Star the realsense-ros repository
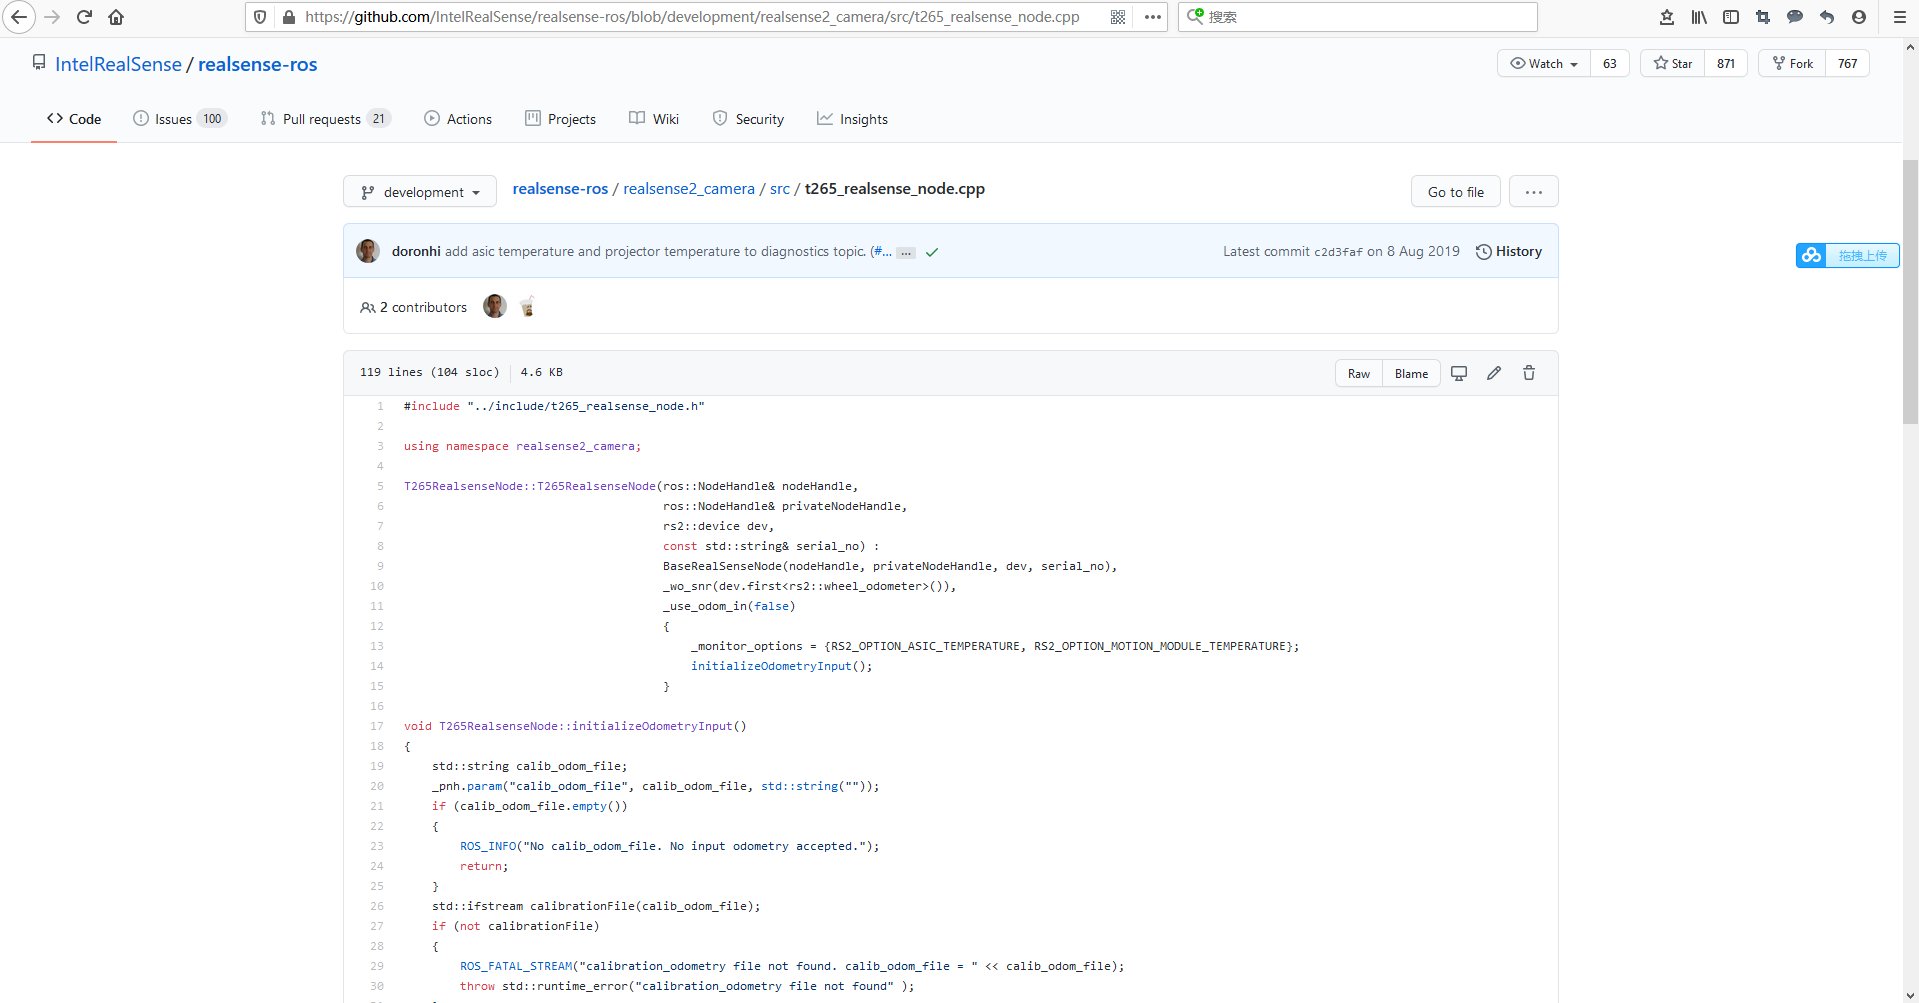 click(x=1673, y=63)
